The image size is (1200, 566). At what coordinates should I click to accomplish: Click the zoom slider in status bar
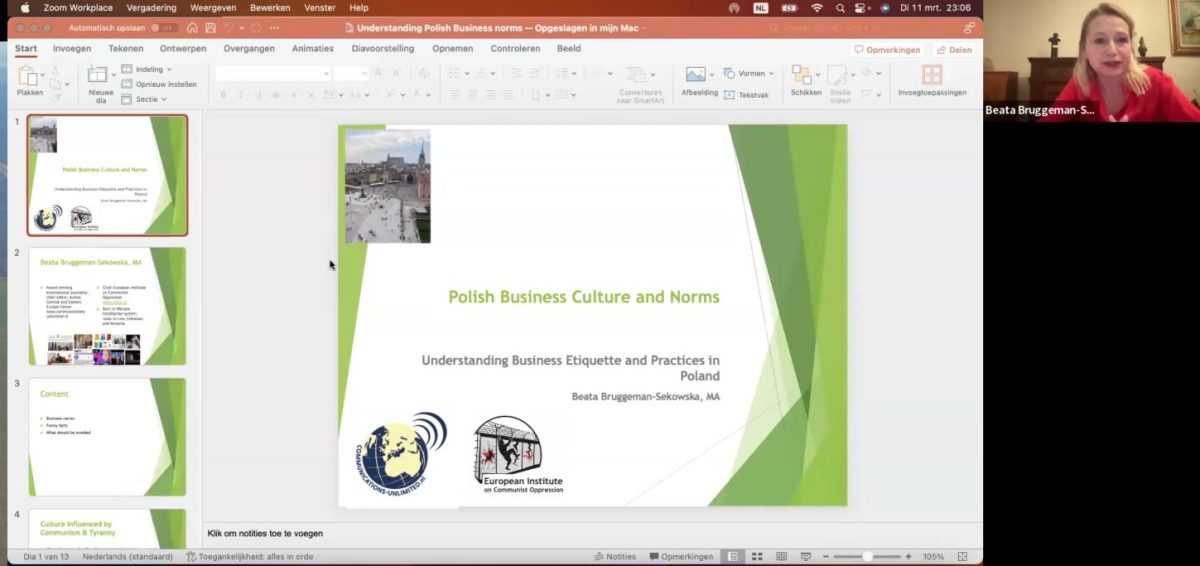tap(867, 557)
